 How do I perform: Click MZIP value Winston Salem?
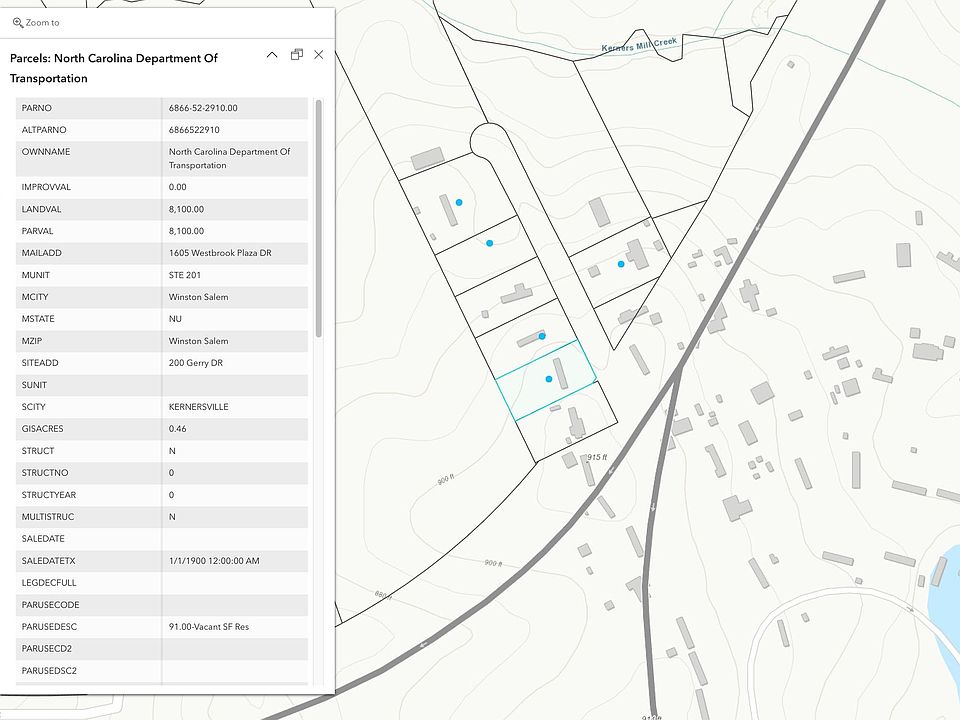click(198, 341)
